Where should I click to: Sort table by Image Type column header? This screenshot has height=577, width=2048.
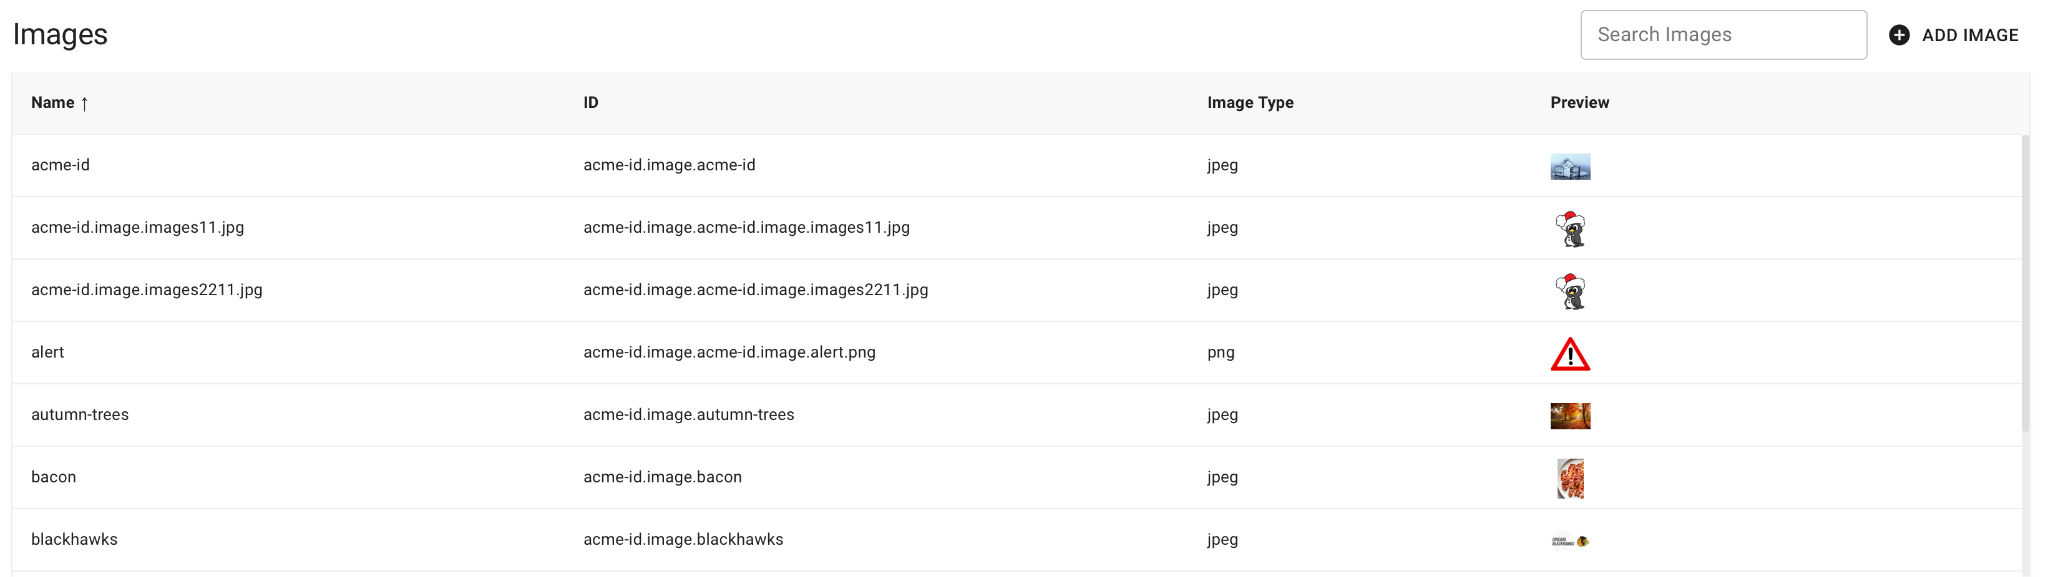[1250, 103]
